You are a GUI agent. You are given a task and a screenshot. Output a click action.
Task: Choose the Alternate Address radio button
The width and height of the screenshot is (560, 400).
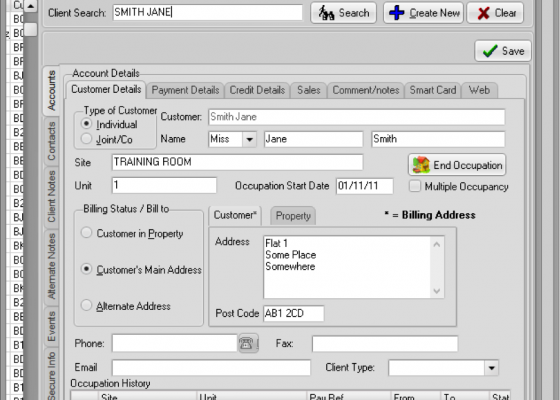click(x=86, y=305)
